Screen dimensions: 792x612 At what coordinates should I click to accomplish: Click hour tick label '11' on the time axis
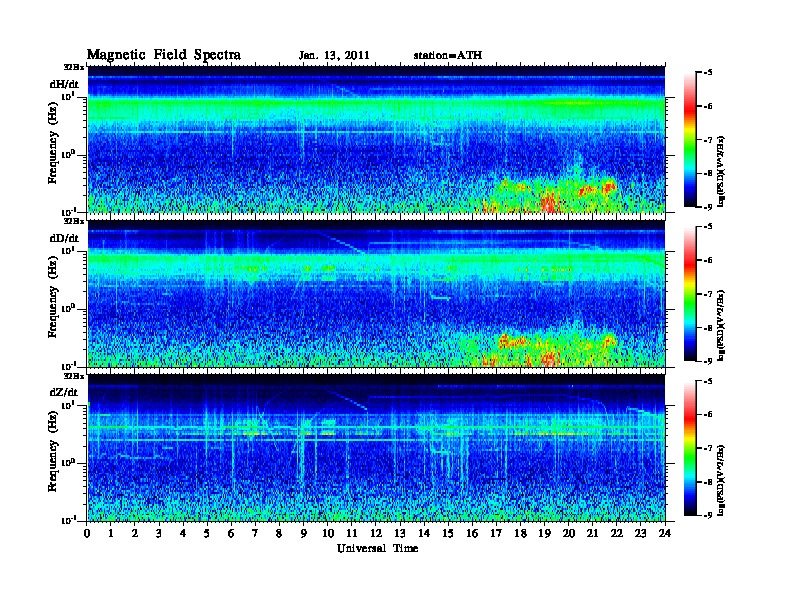coord(352,533)
